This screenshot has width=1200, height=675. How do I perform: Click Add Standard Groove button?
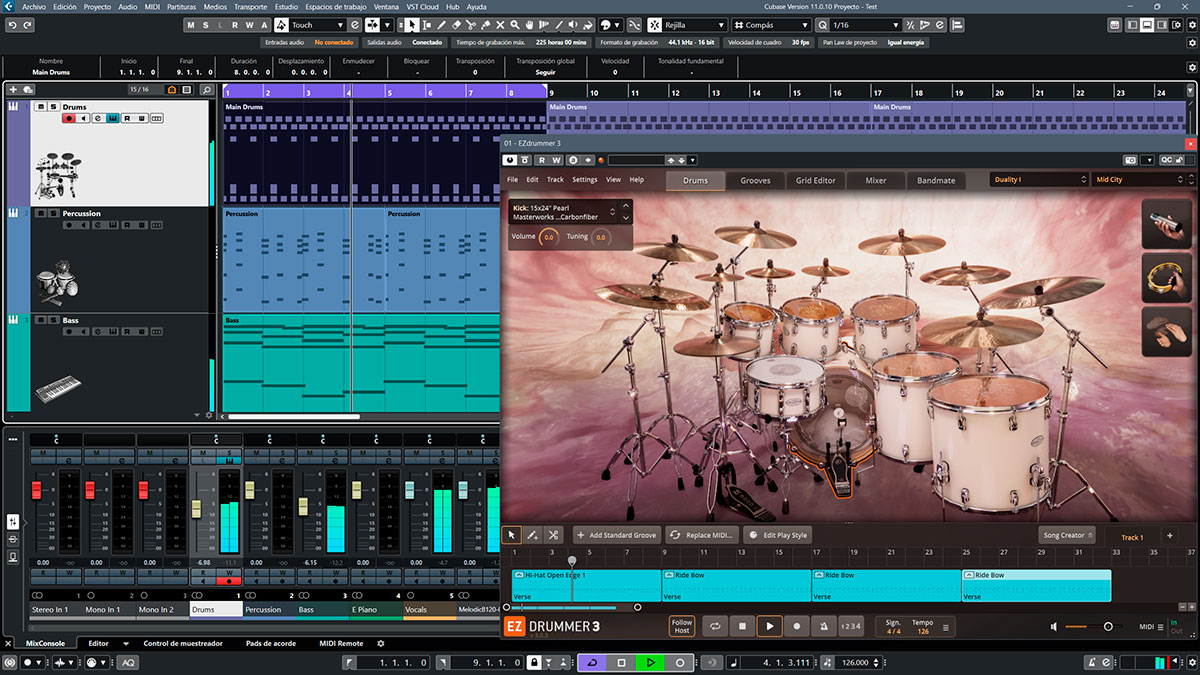(617, 535)
